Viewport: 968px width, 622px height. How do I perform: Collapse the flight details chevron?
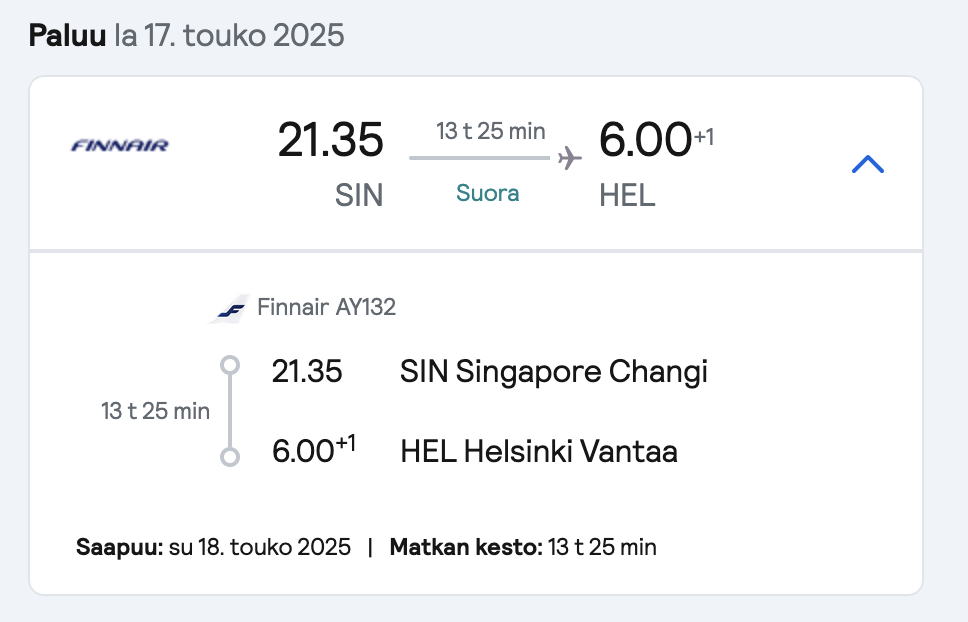[x=867, y=164]
